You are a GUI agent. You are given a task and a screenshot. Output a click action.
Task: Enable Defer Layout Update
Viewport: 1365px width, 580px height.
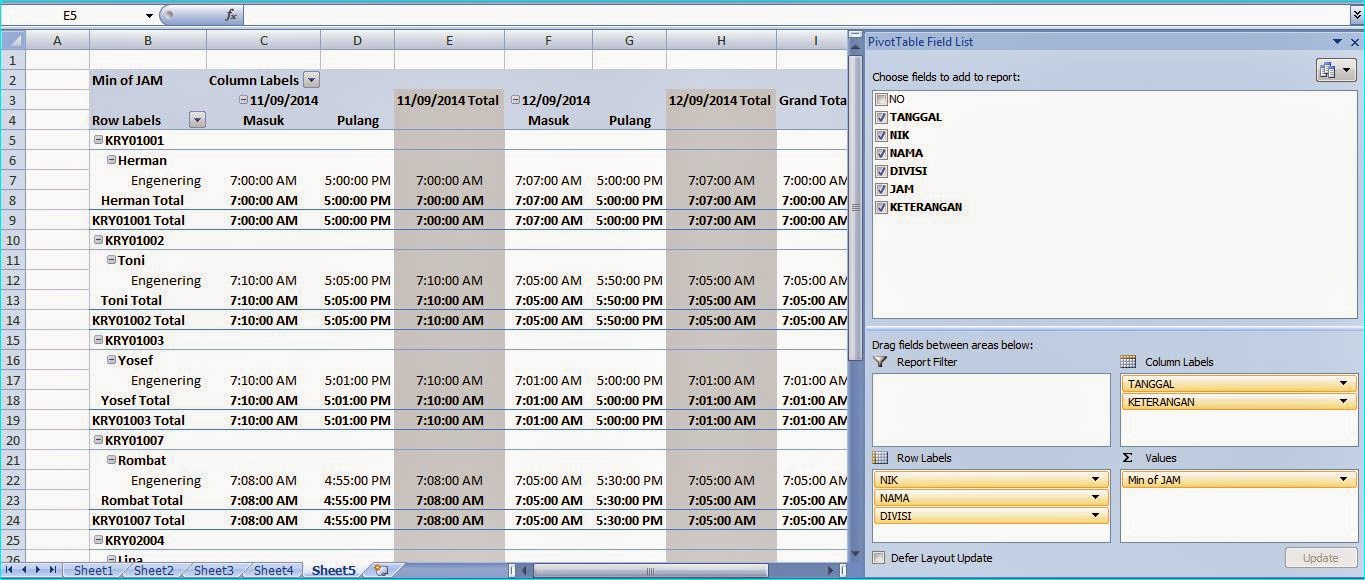(878, 557)
